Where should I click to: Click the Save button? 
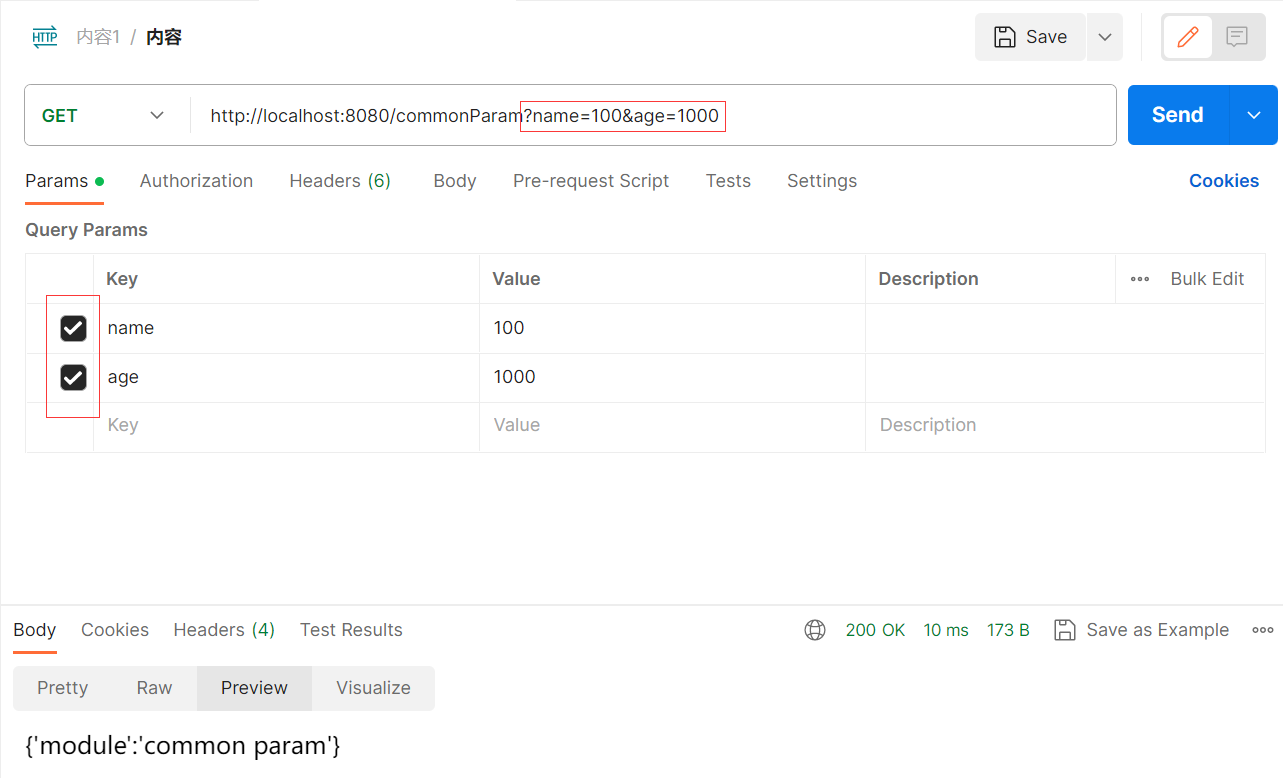click(1030, 37)
